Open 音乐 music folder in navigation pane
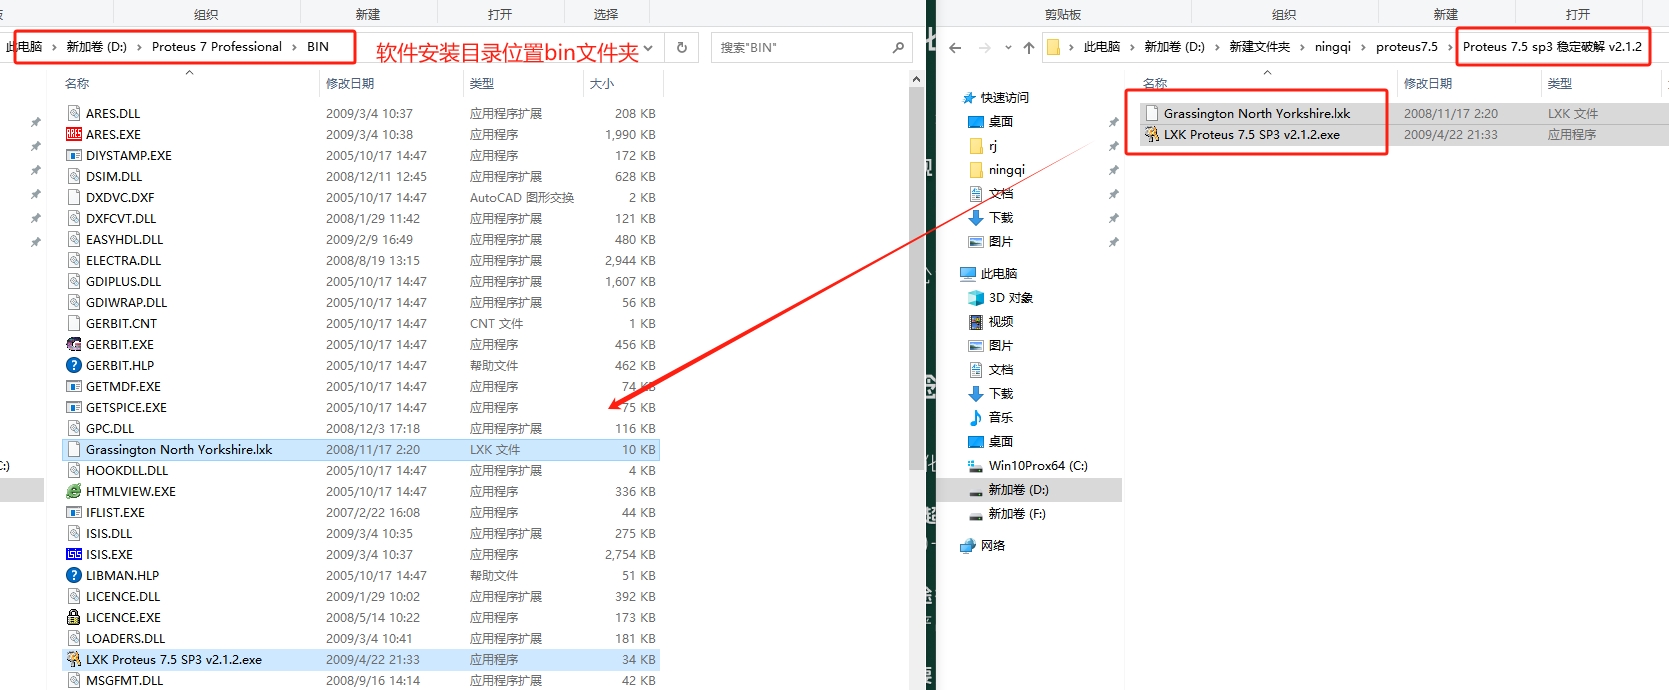 click(x=1001, y=417)
